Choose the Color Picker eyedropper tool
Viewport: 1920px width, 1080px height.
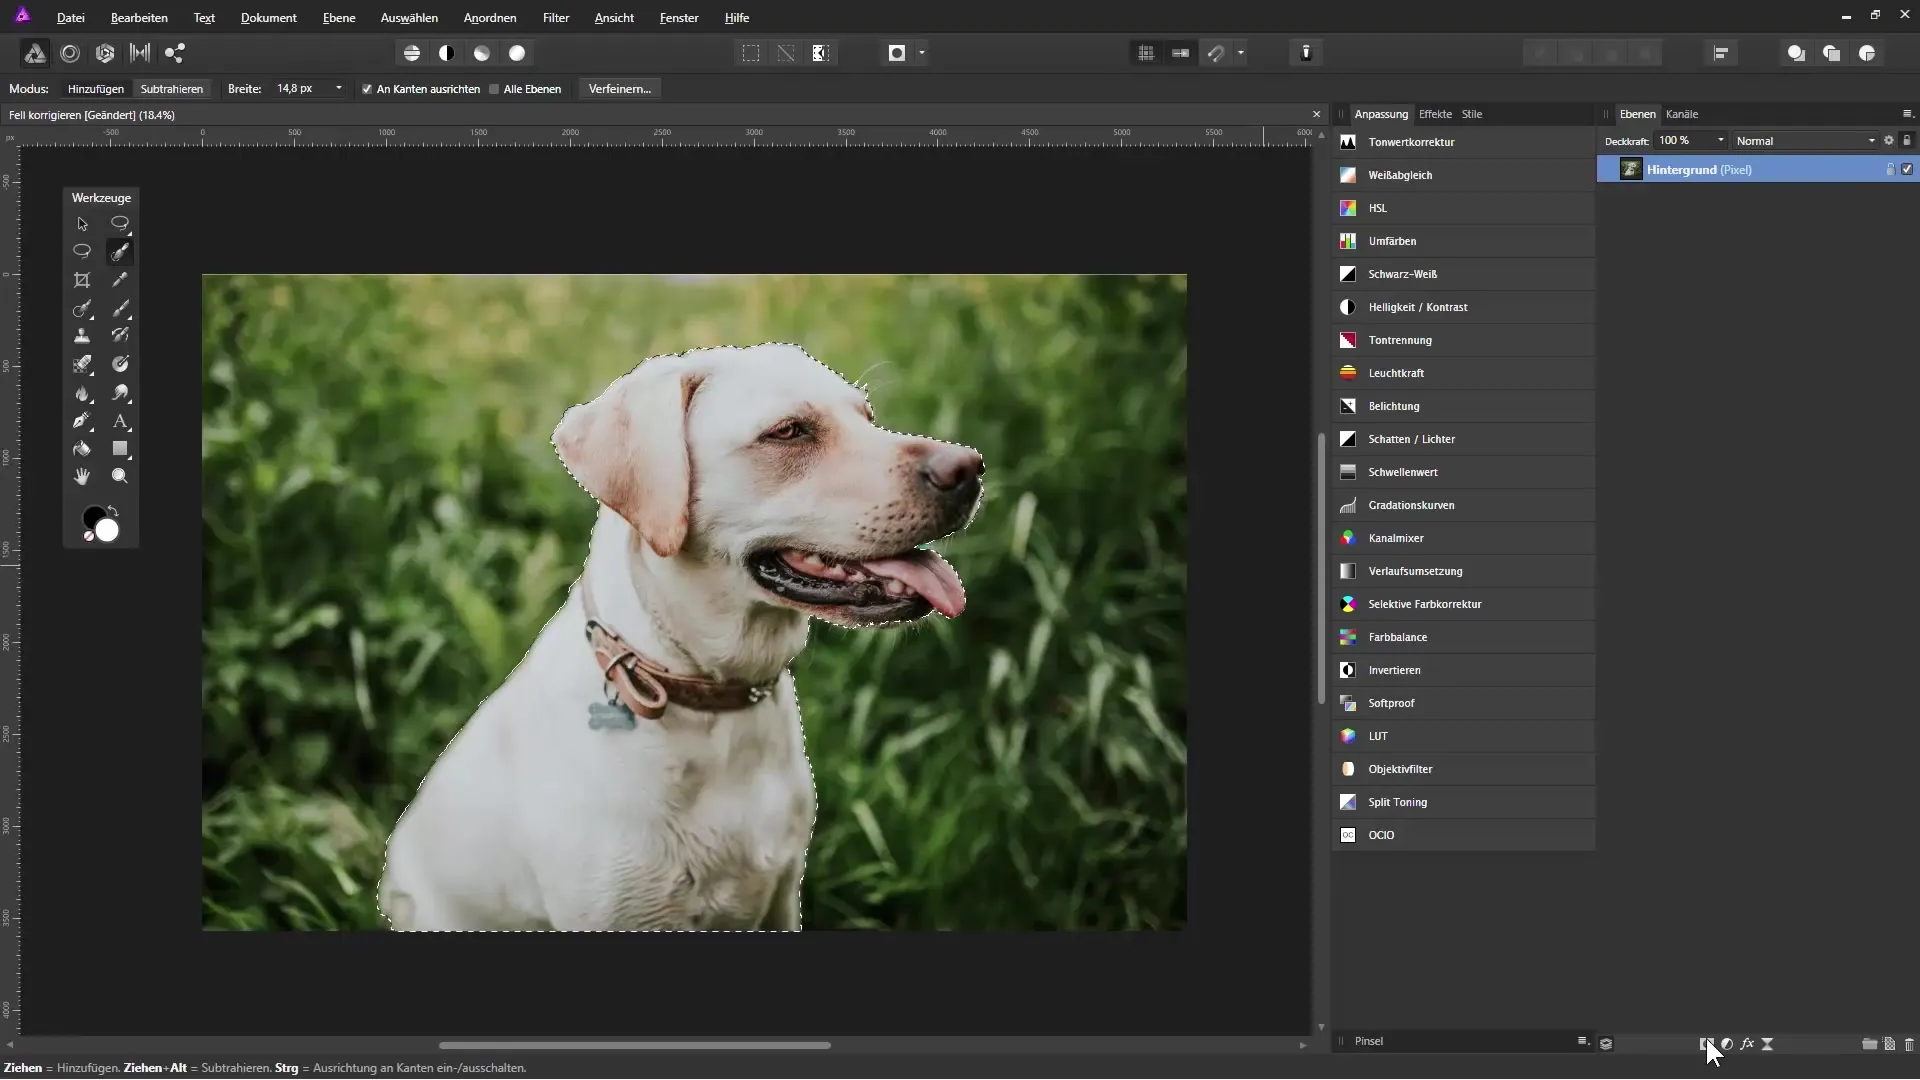point(120,281)
